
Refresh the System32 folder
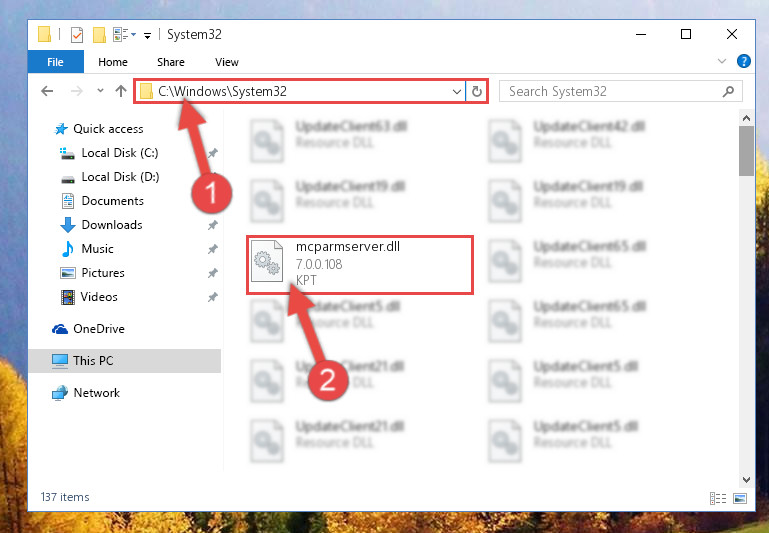(x=477, y=92)
